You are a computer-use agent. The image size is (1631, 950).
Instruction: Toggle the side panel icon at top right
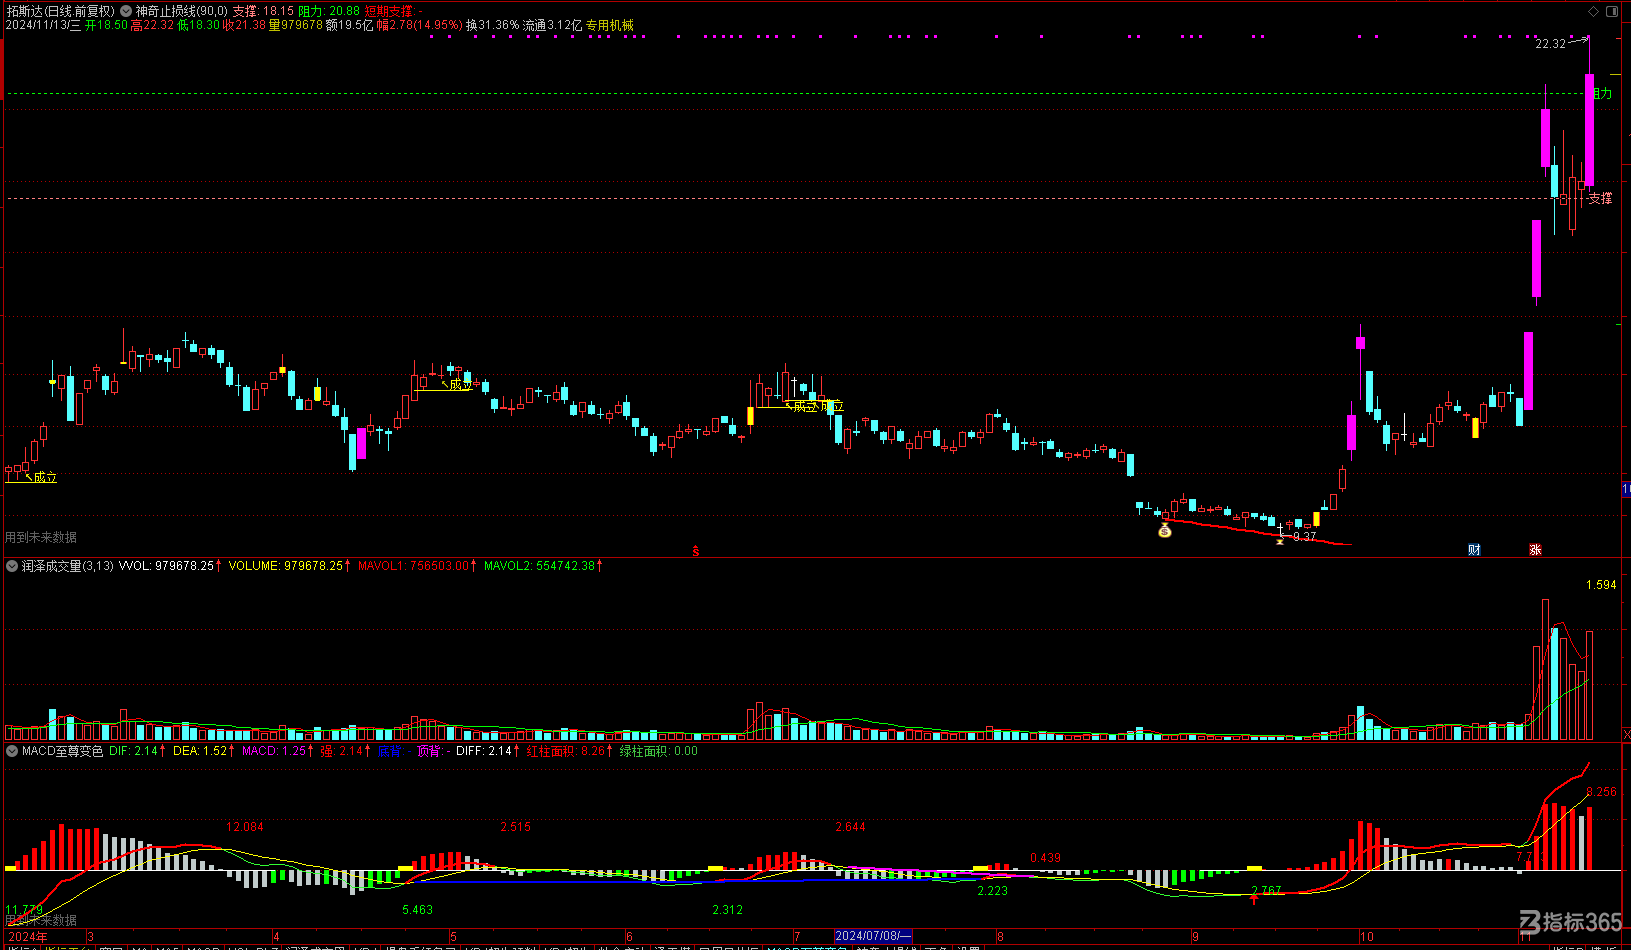[x=1612, y=11]
